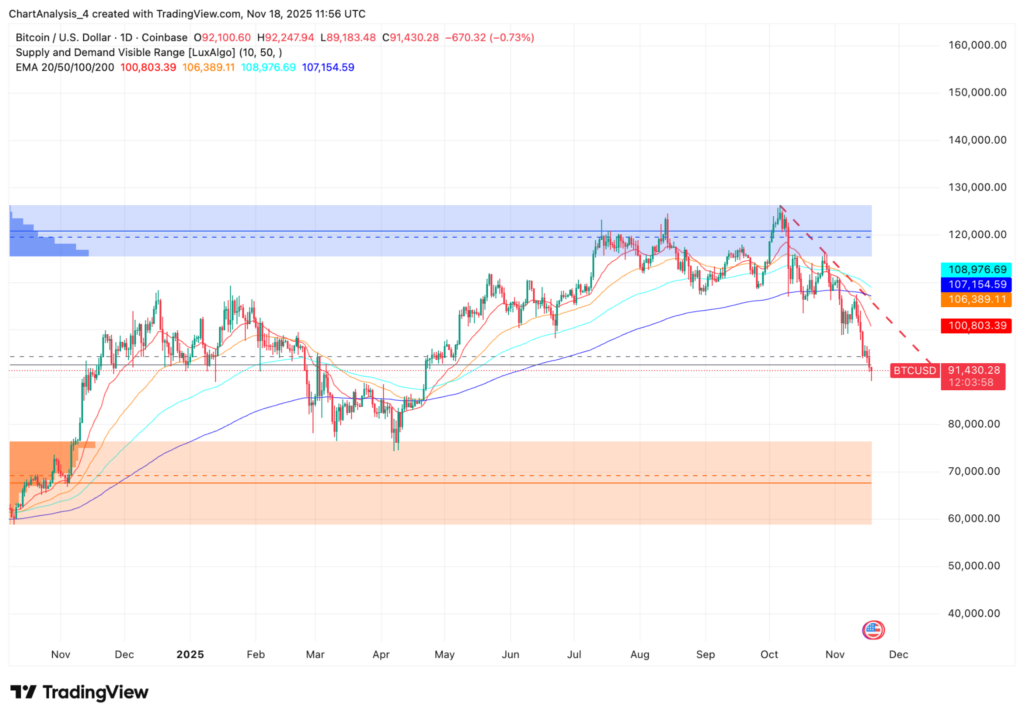Click the US flag economic event marker
The image size is (1024, 718).
click(x=873, y=629)
